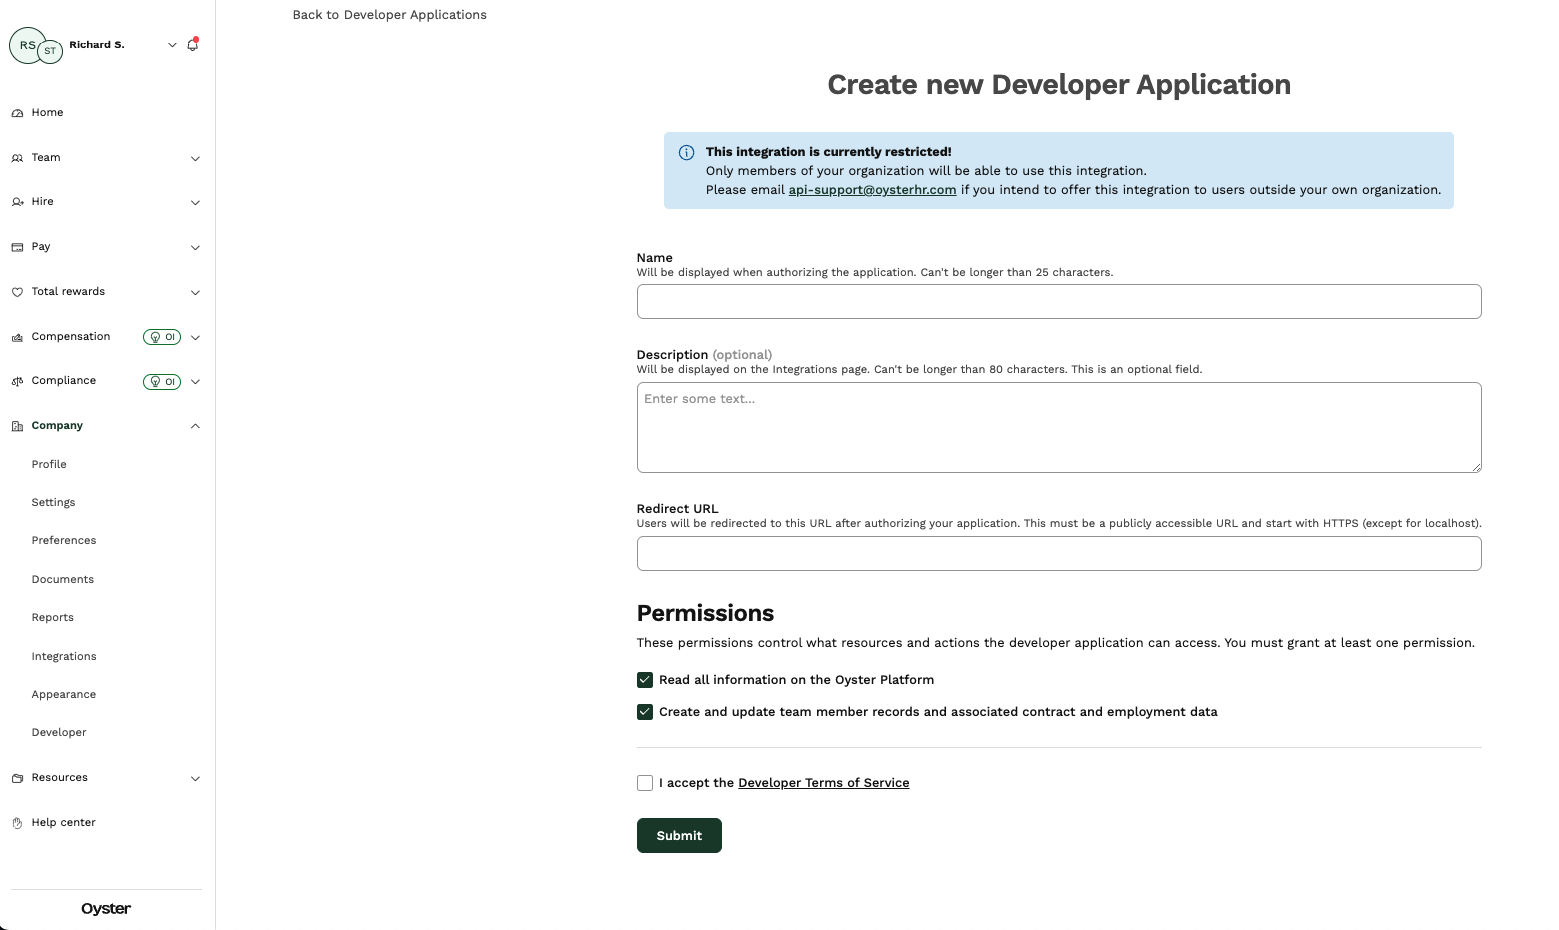This screenshot has width=1559, height=930.
Task: Click the Submit button
Action: click(679, 835)
